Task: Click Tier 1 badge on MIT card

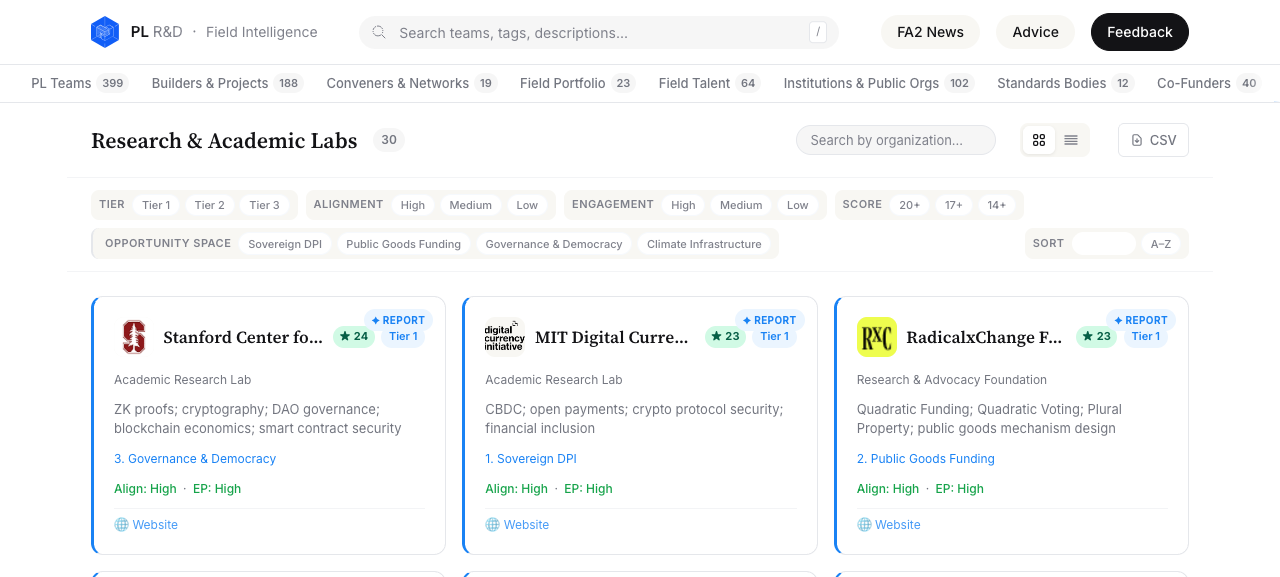Action: point(775,337)
